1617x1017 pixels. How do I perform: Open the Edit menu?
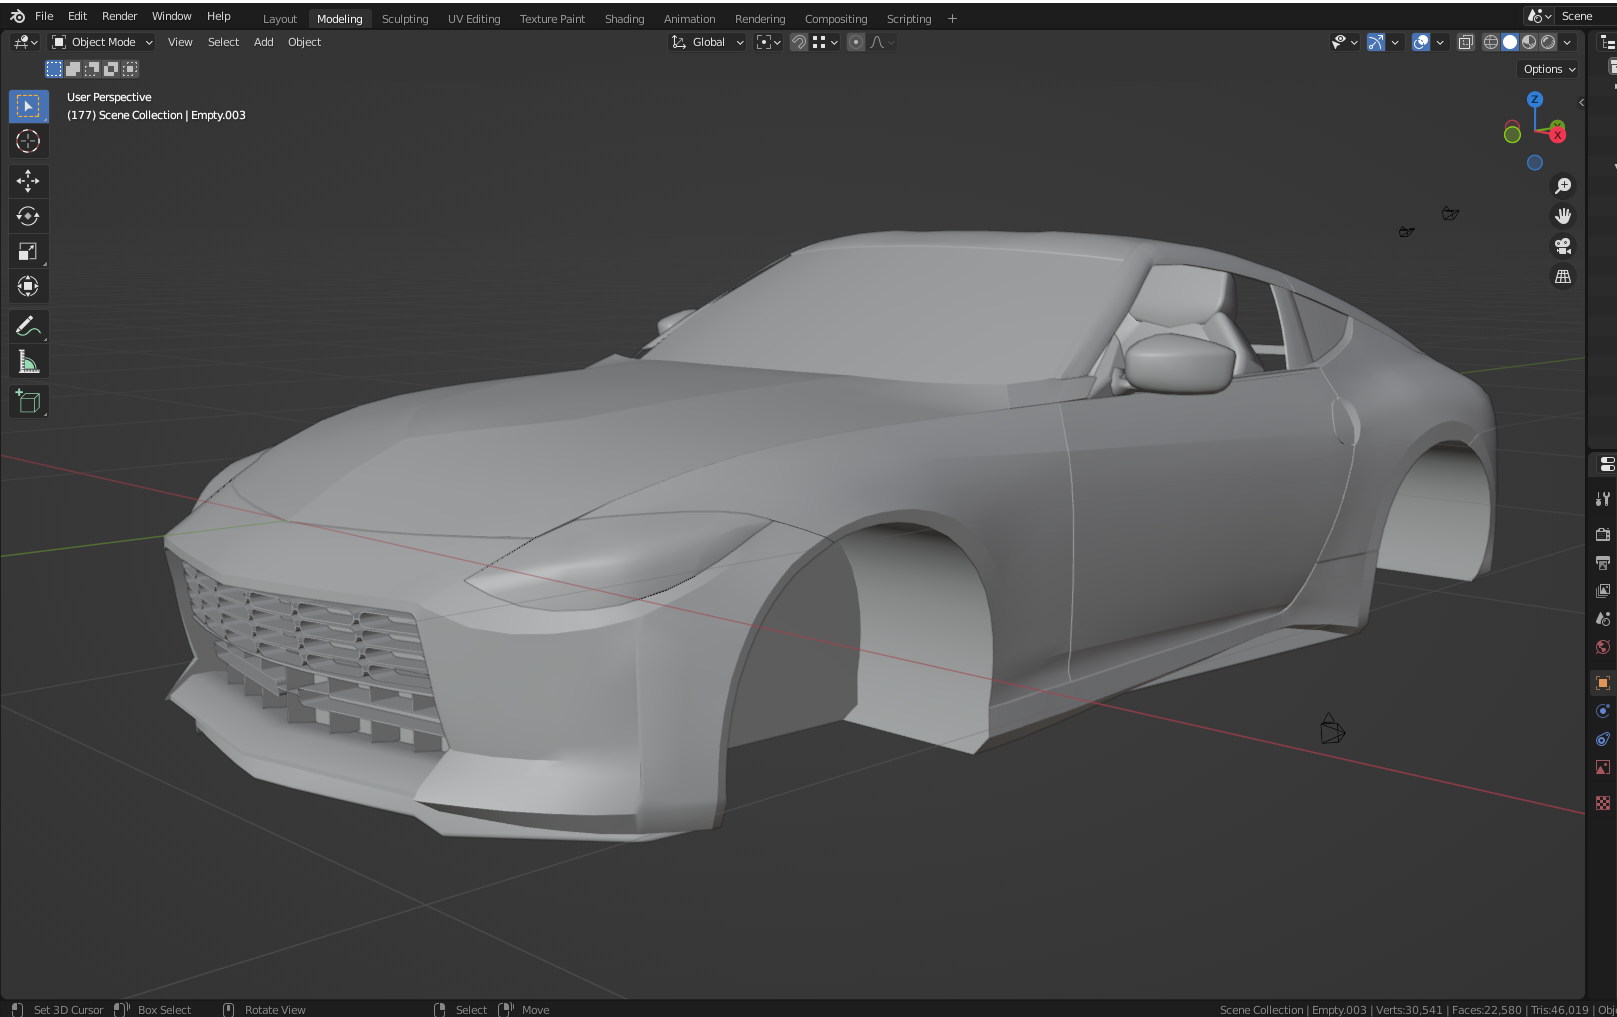click(x=77, y=16)
